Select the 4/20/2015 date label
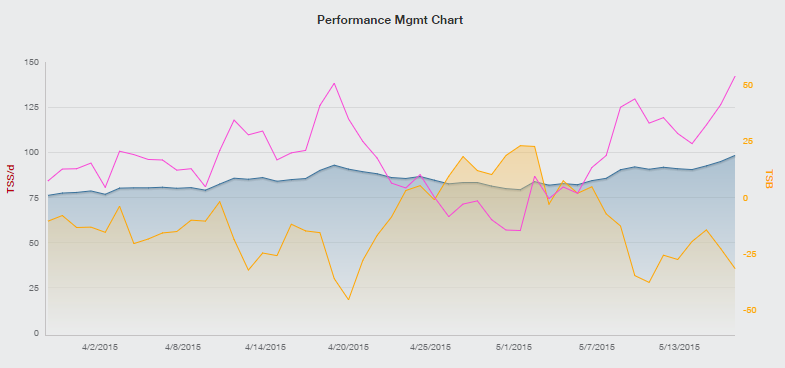 click(348, 347)
